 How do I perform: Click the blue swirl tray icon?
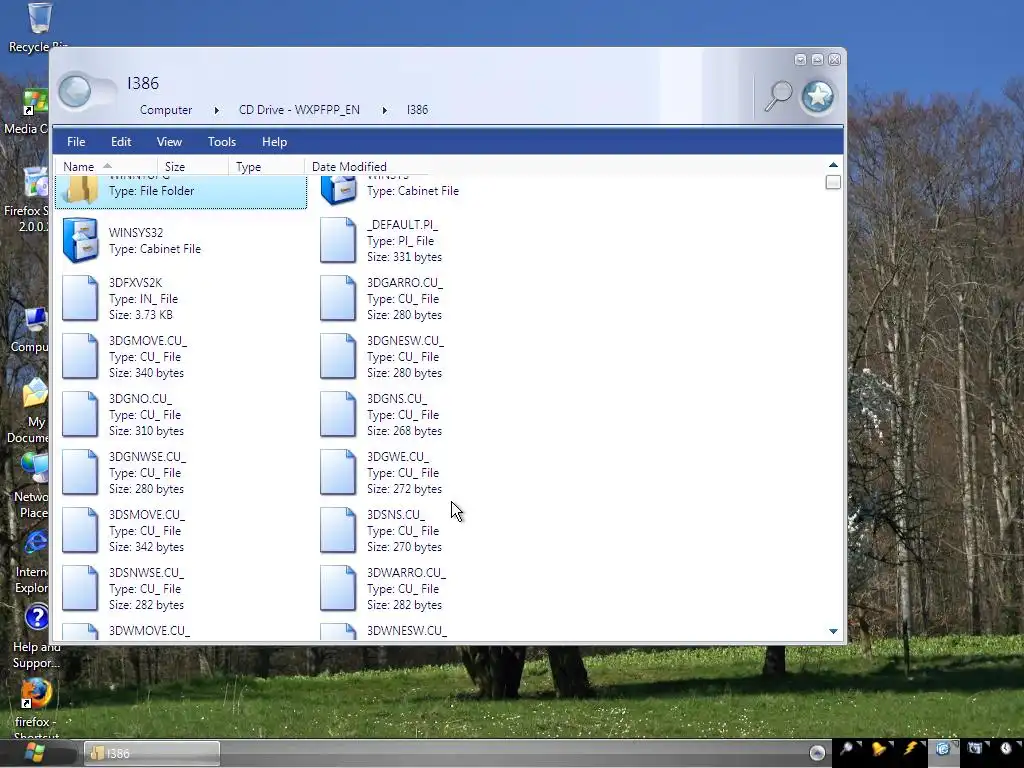[943, 748]
